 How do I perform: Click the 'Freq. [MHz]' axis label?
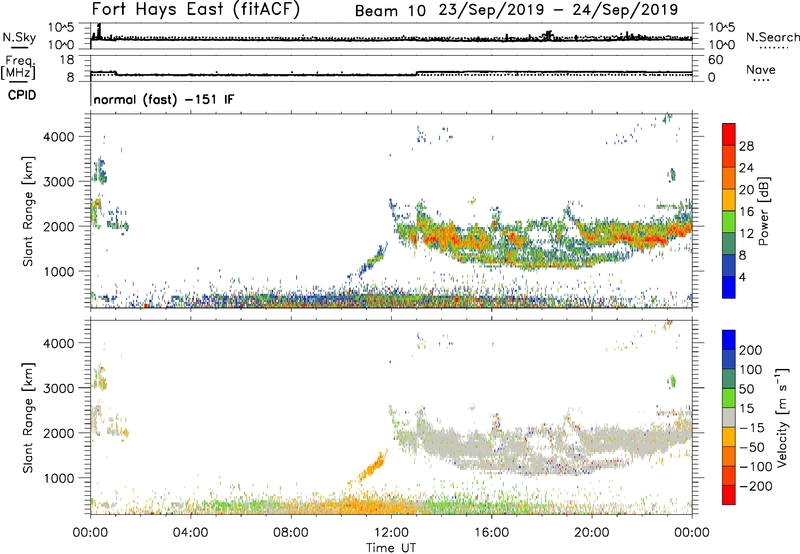18,67
